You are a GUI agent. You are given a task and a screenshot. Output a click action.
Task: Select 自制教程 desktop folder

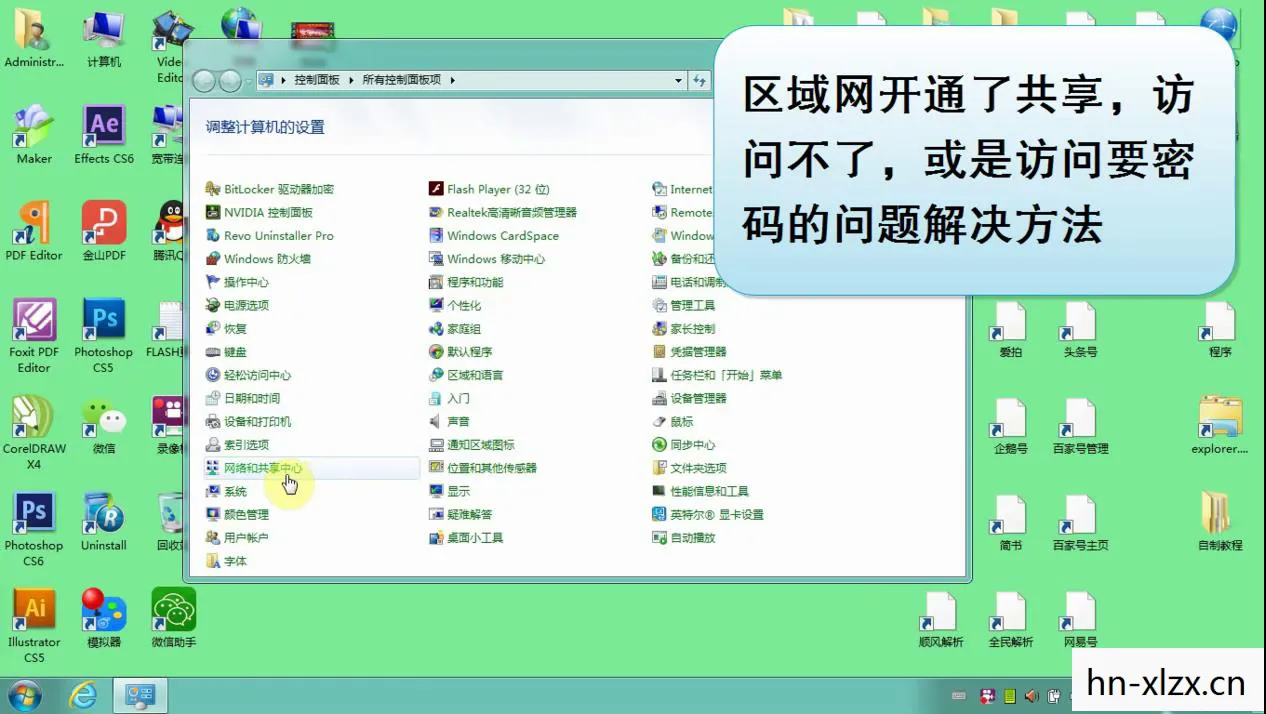[1220, 521]
